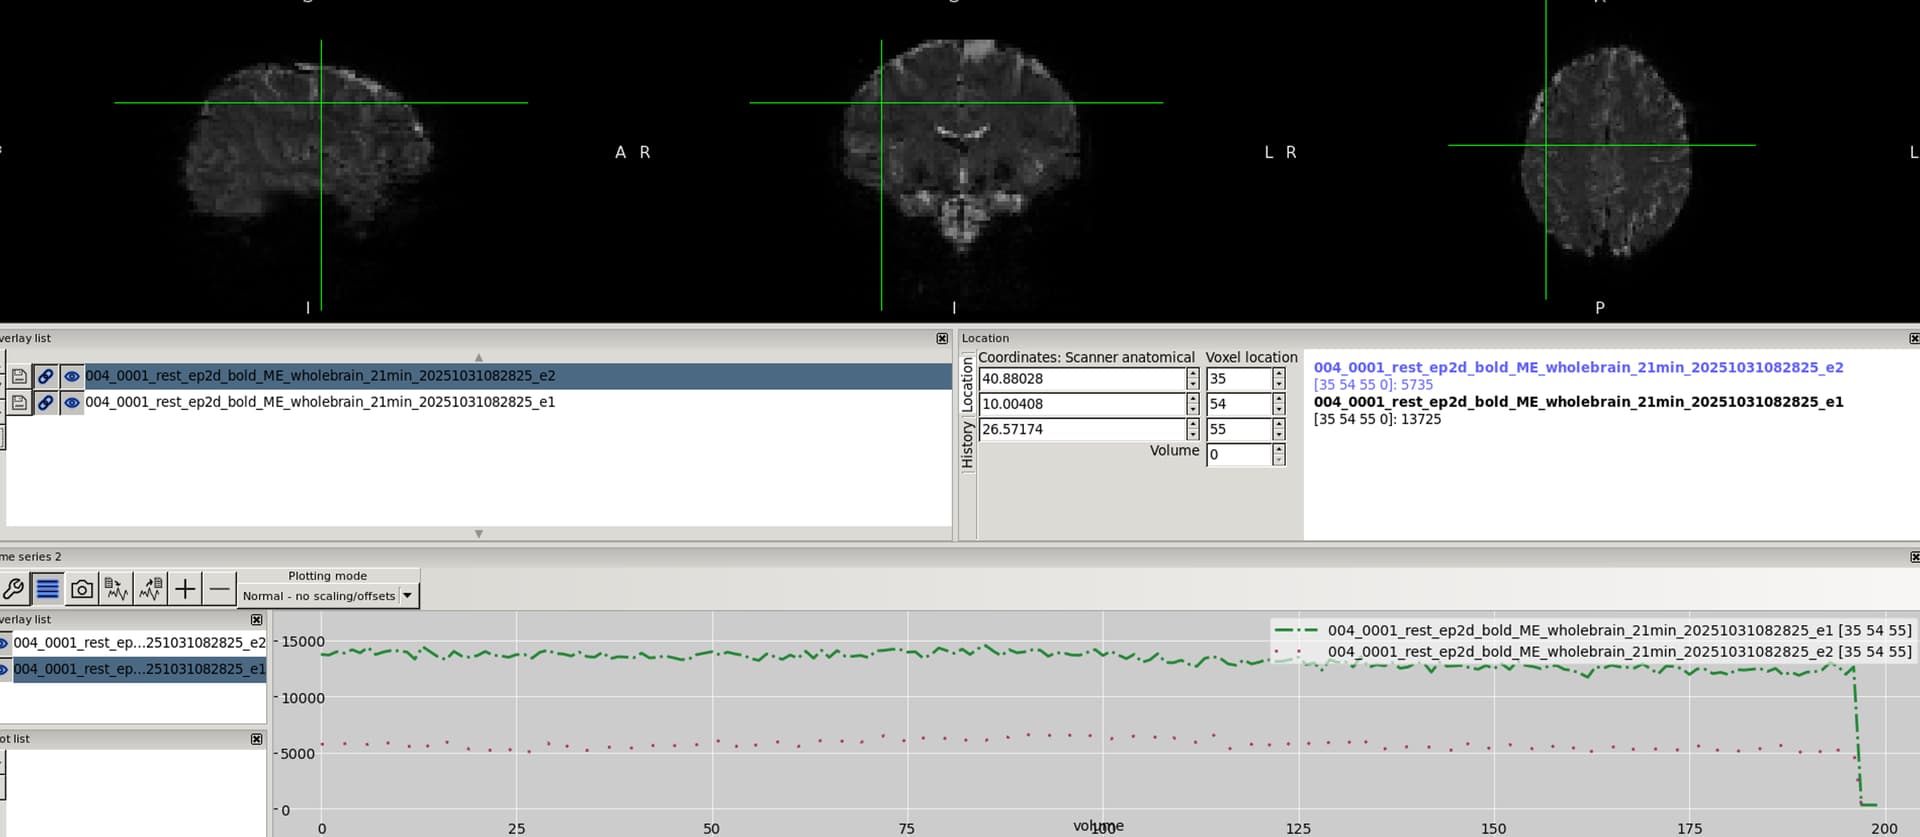Import data series from file icon
This screenshot has width=1920, height=837.
tap(116, 589)
